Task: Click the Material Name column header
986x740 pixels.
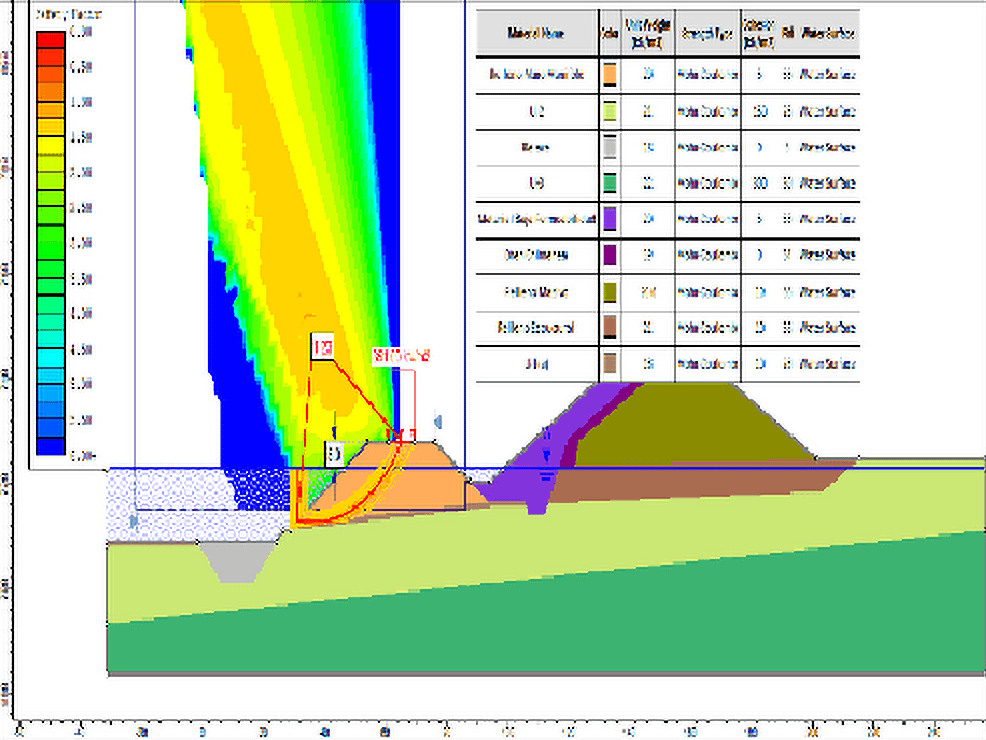Action: tap(537, 33)
